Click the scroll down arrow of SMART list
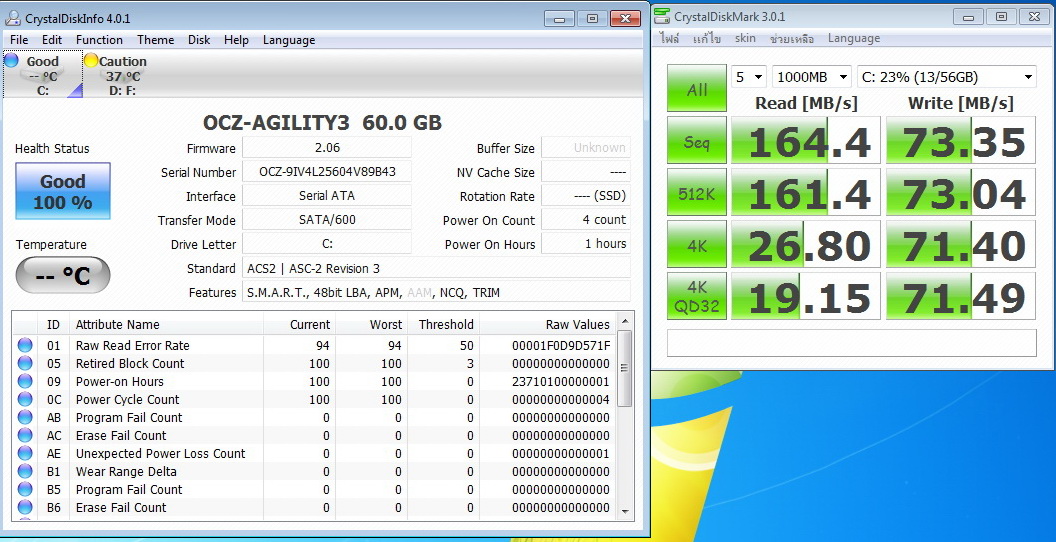Screen dimensions: 1056x542 [x=624, y=511]
